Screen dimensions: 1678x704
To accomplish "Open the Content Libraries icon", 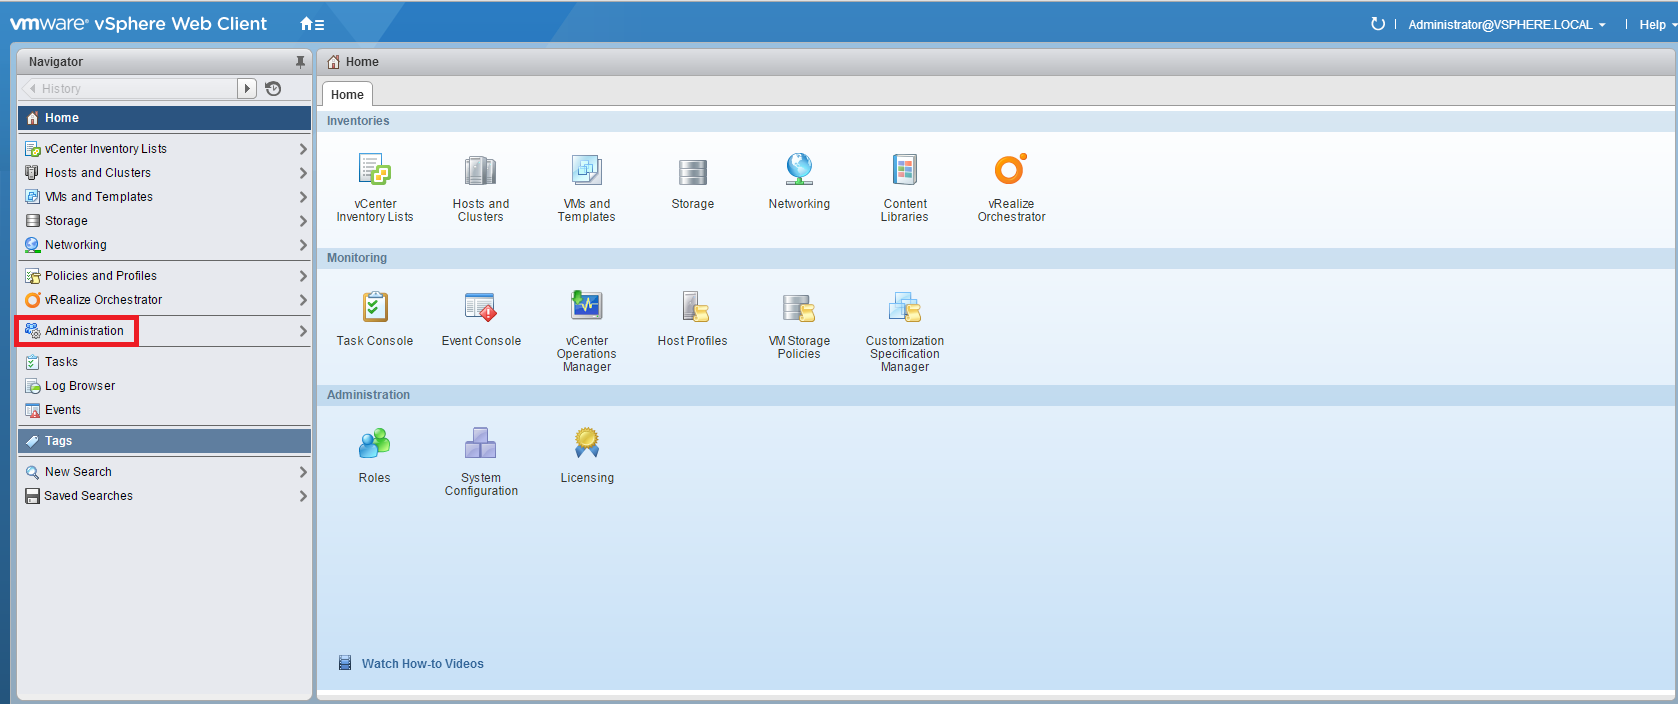I will (905, 170).
